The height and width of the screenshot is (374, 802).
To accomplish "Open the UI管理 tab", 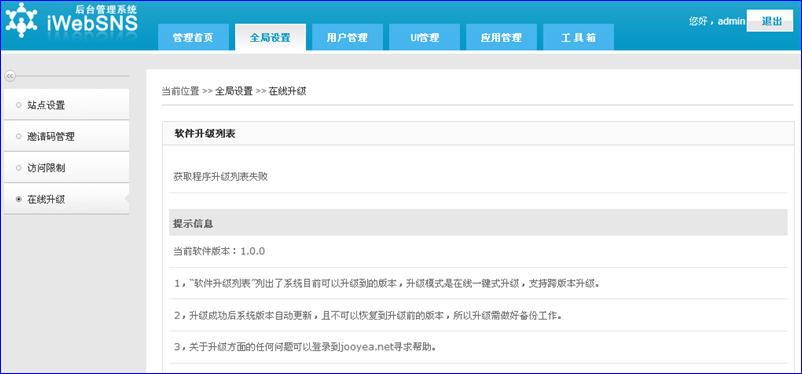I will [x=425, y=37].
